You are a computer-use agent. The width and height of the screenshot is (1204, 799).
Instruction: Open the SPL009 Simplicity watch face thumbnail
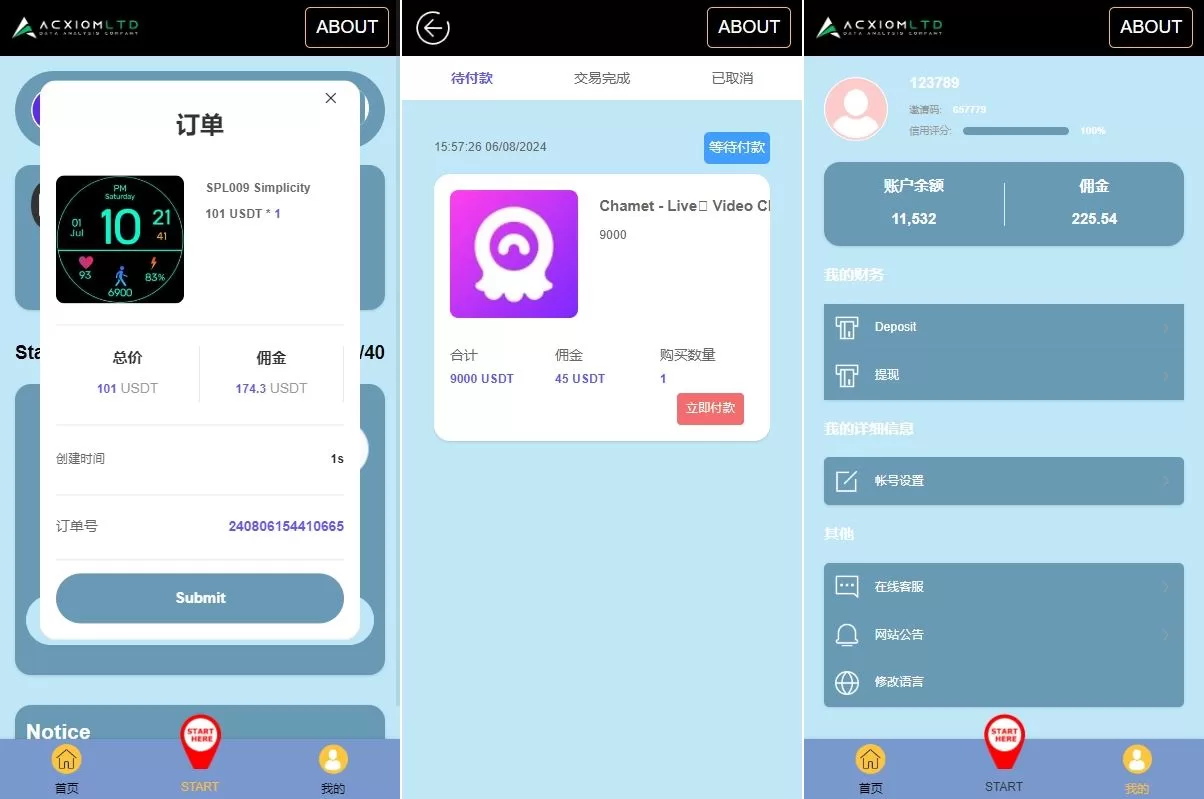pos(120,239)
